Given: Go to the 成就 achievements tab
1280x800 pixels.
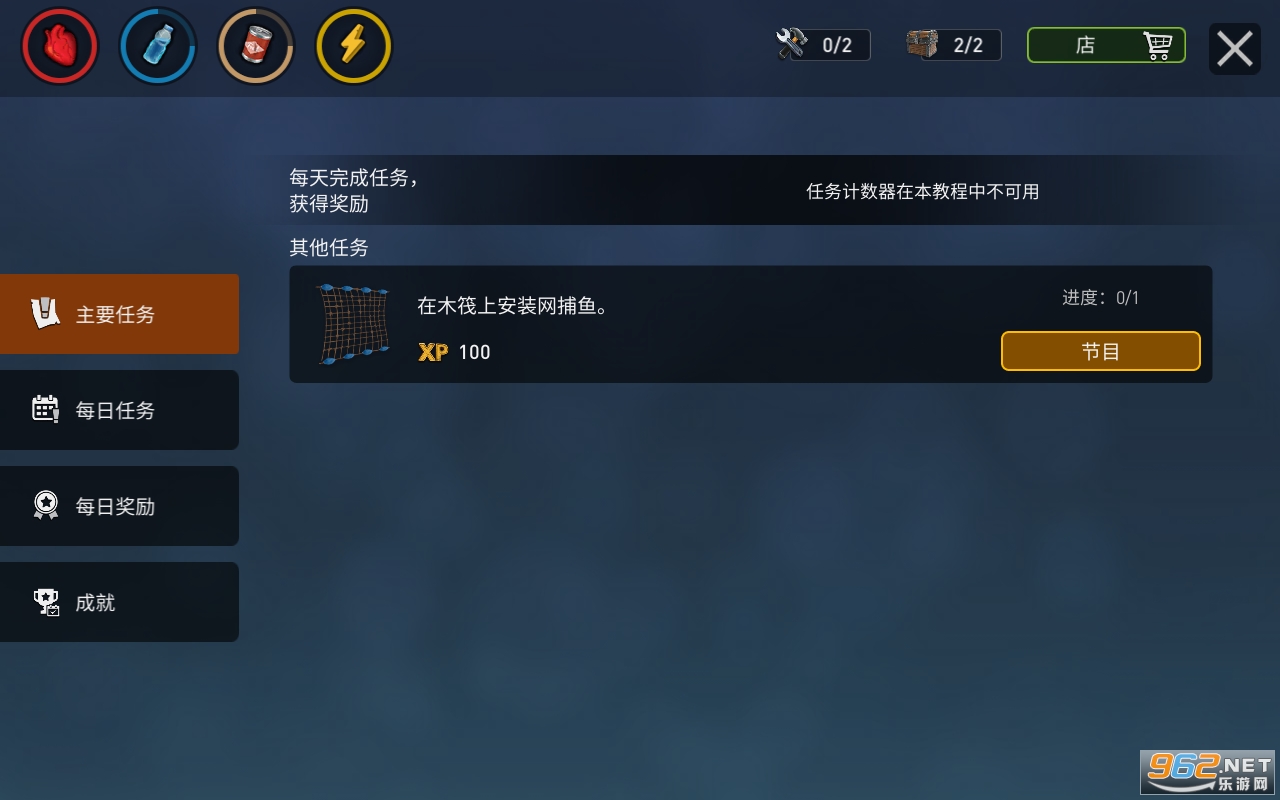Looking at the screenshot, I should tap(119, 602).
